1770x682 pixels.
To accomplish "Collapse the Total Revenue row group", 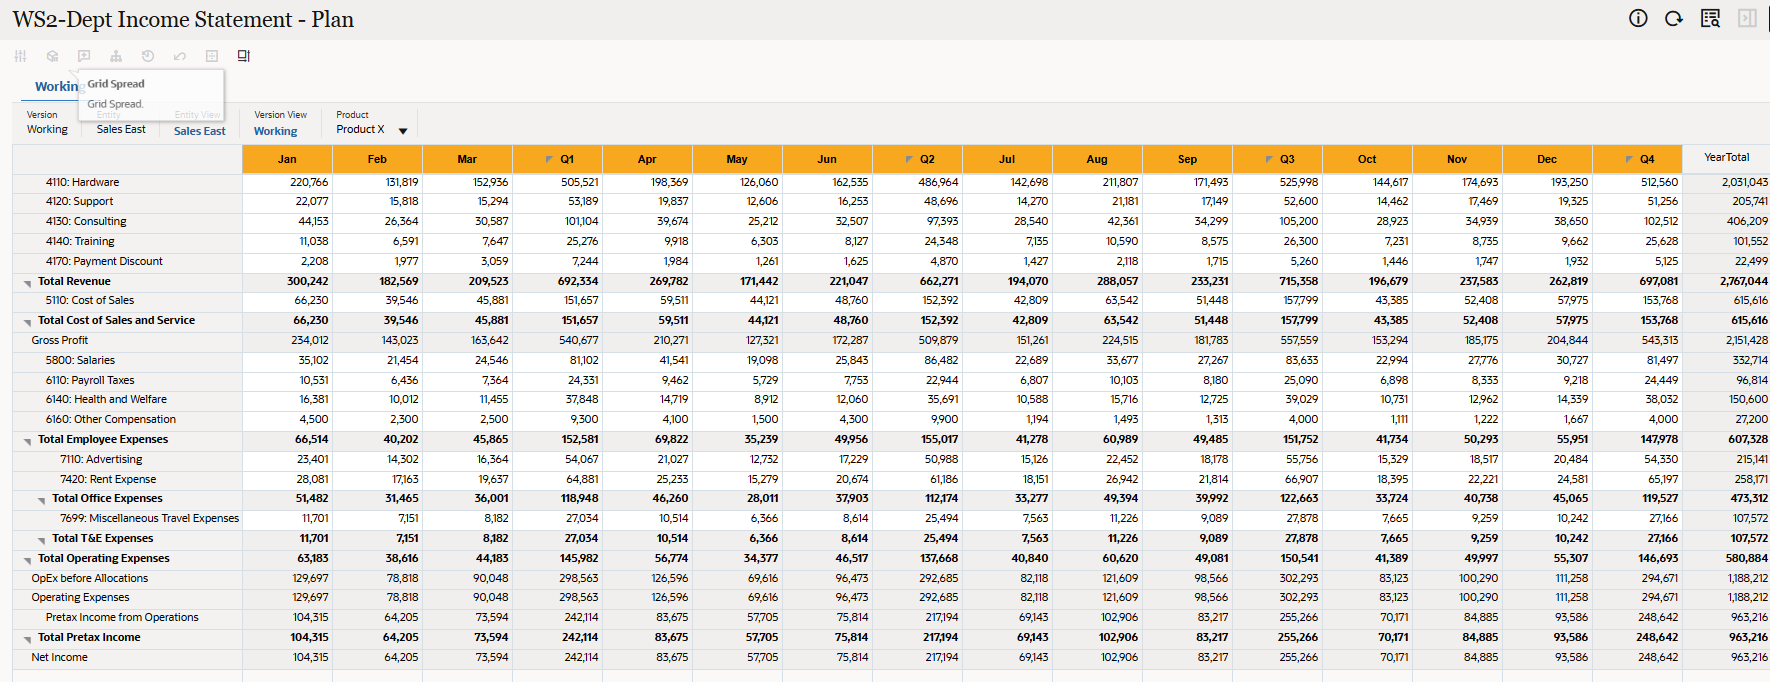I will pos(28,283).
